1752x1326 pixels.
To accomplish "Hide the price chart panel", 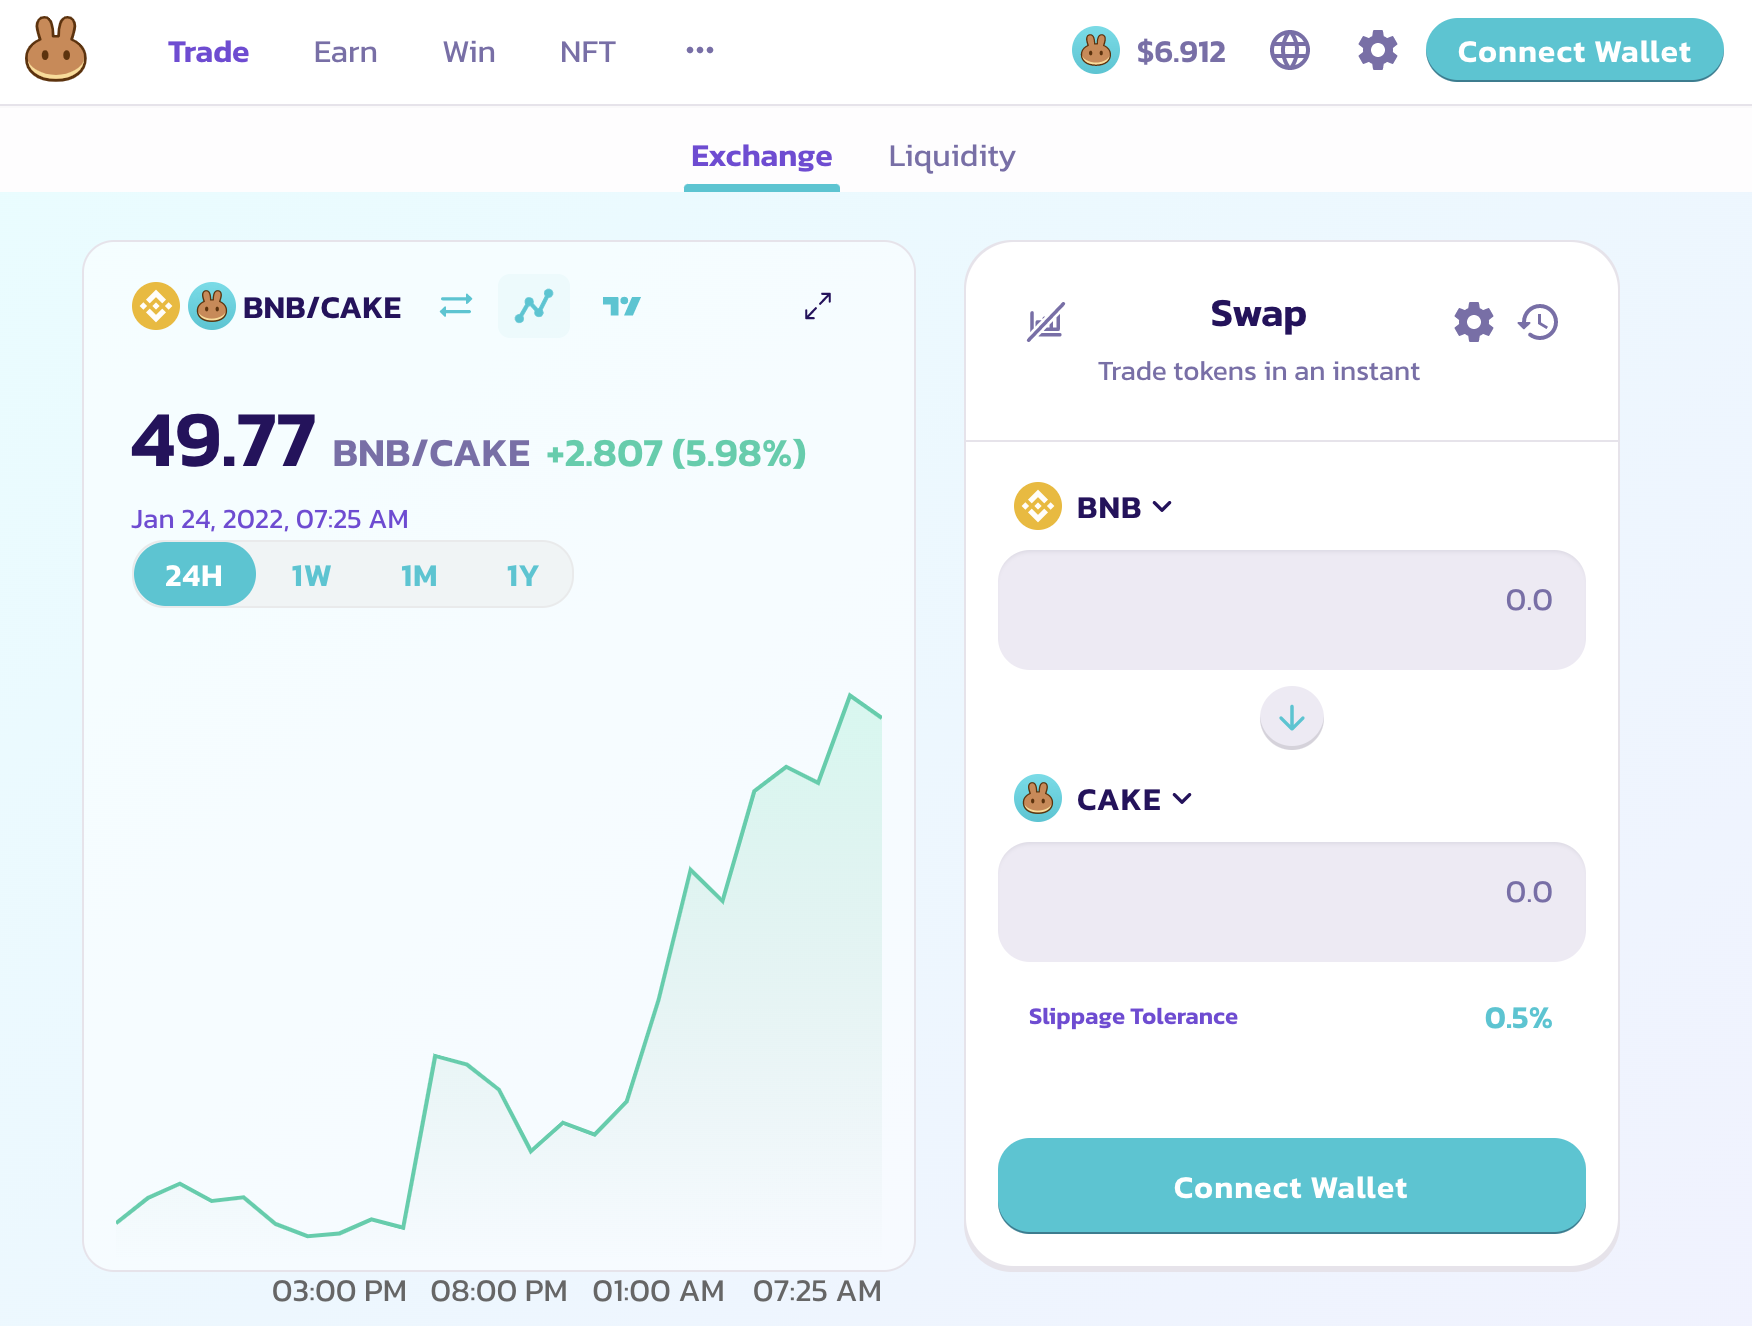I will pyautogui.click(x=1046, y=322).
